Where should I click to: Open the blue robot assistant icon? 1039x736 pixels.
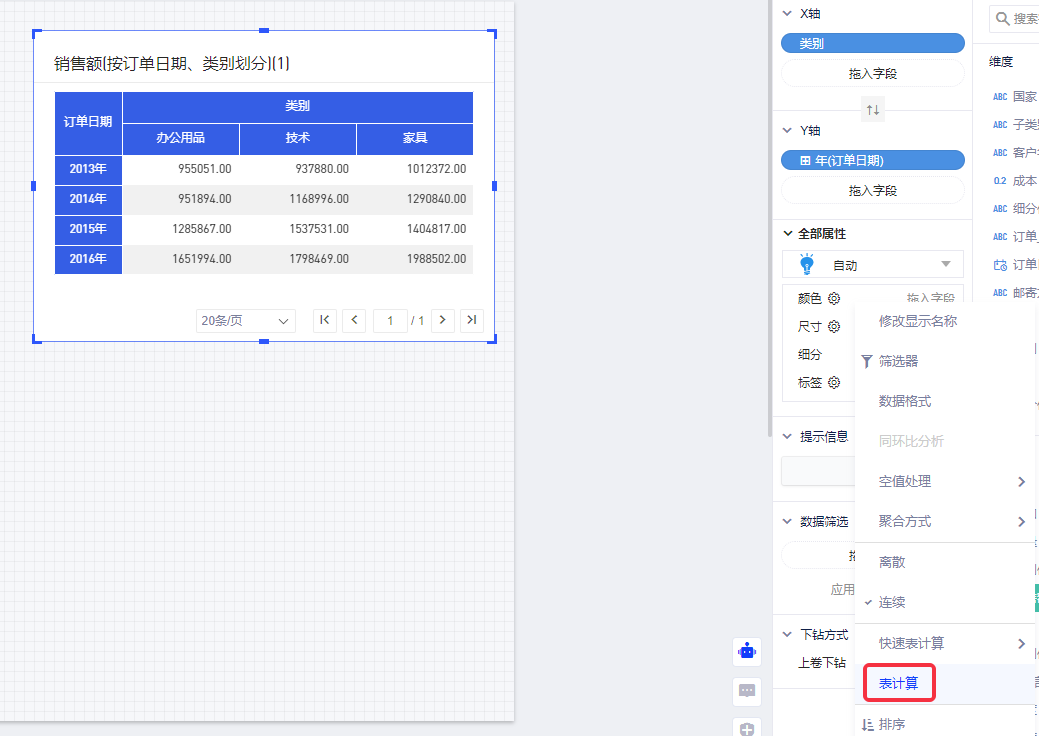click(747, 651)
